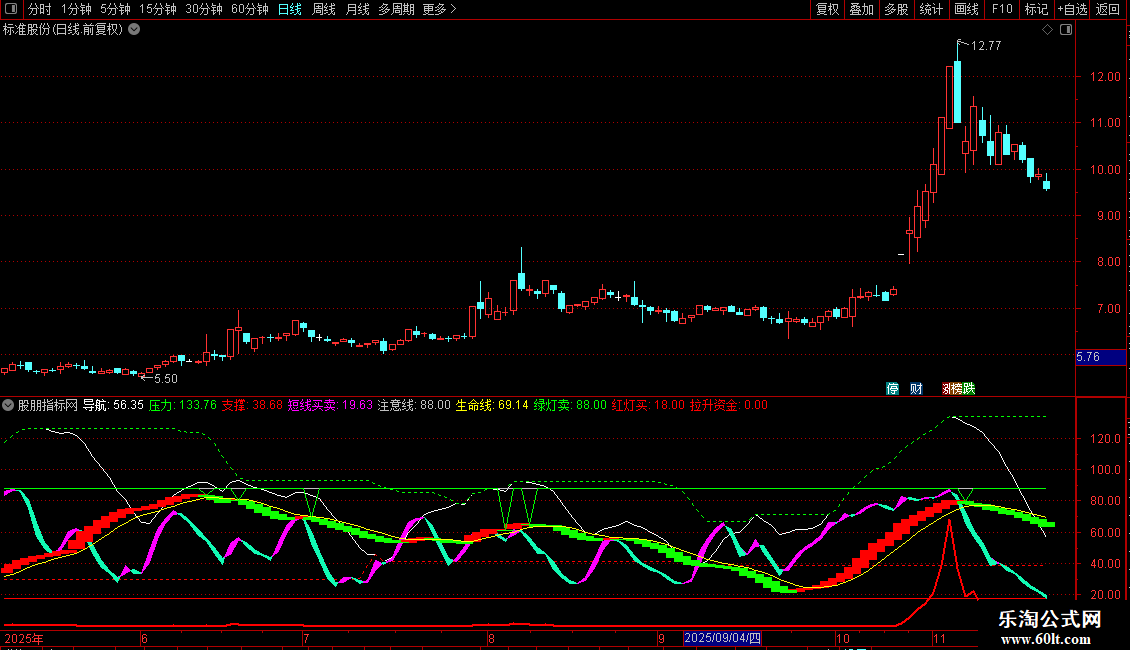Viewport: 1130px width, 650px height.
Task: Select the 日线 daily period tab
Action: (x=290, y=9)
